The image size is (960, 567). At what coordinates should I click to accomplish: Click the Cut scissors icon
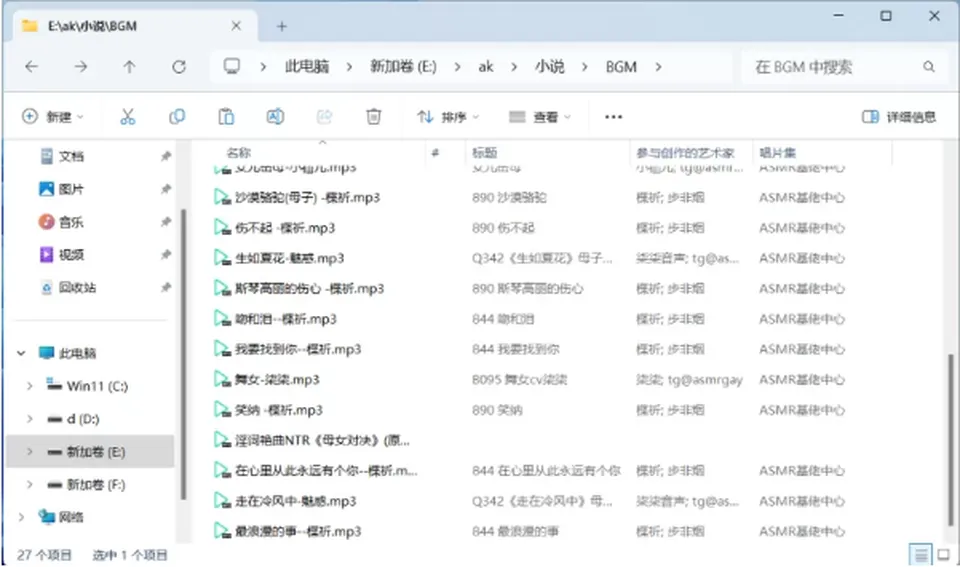click(x=127, y=116)
